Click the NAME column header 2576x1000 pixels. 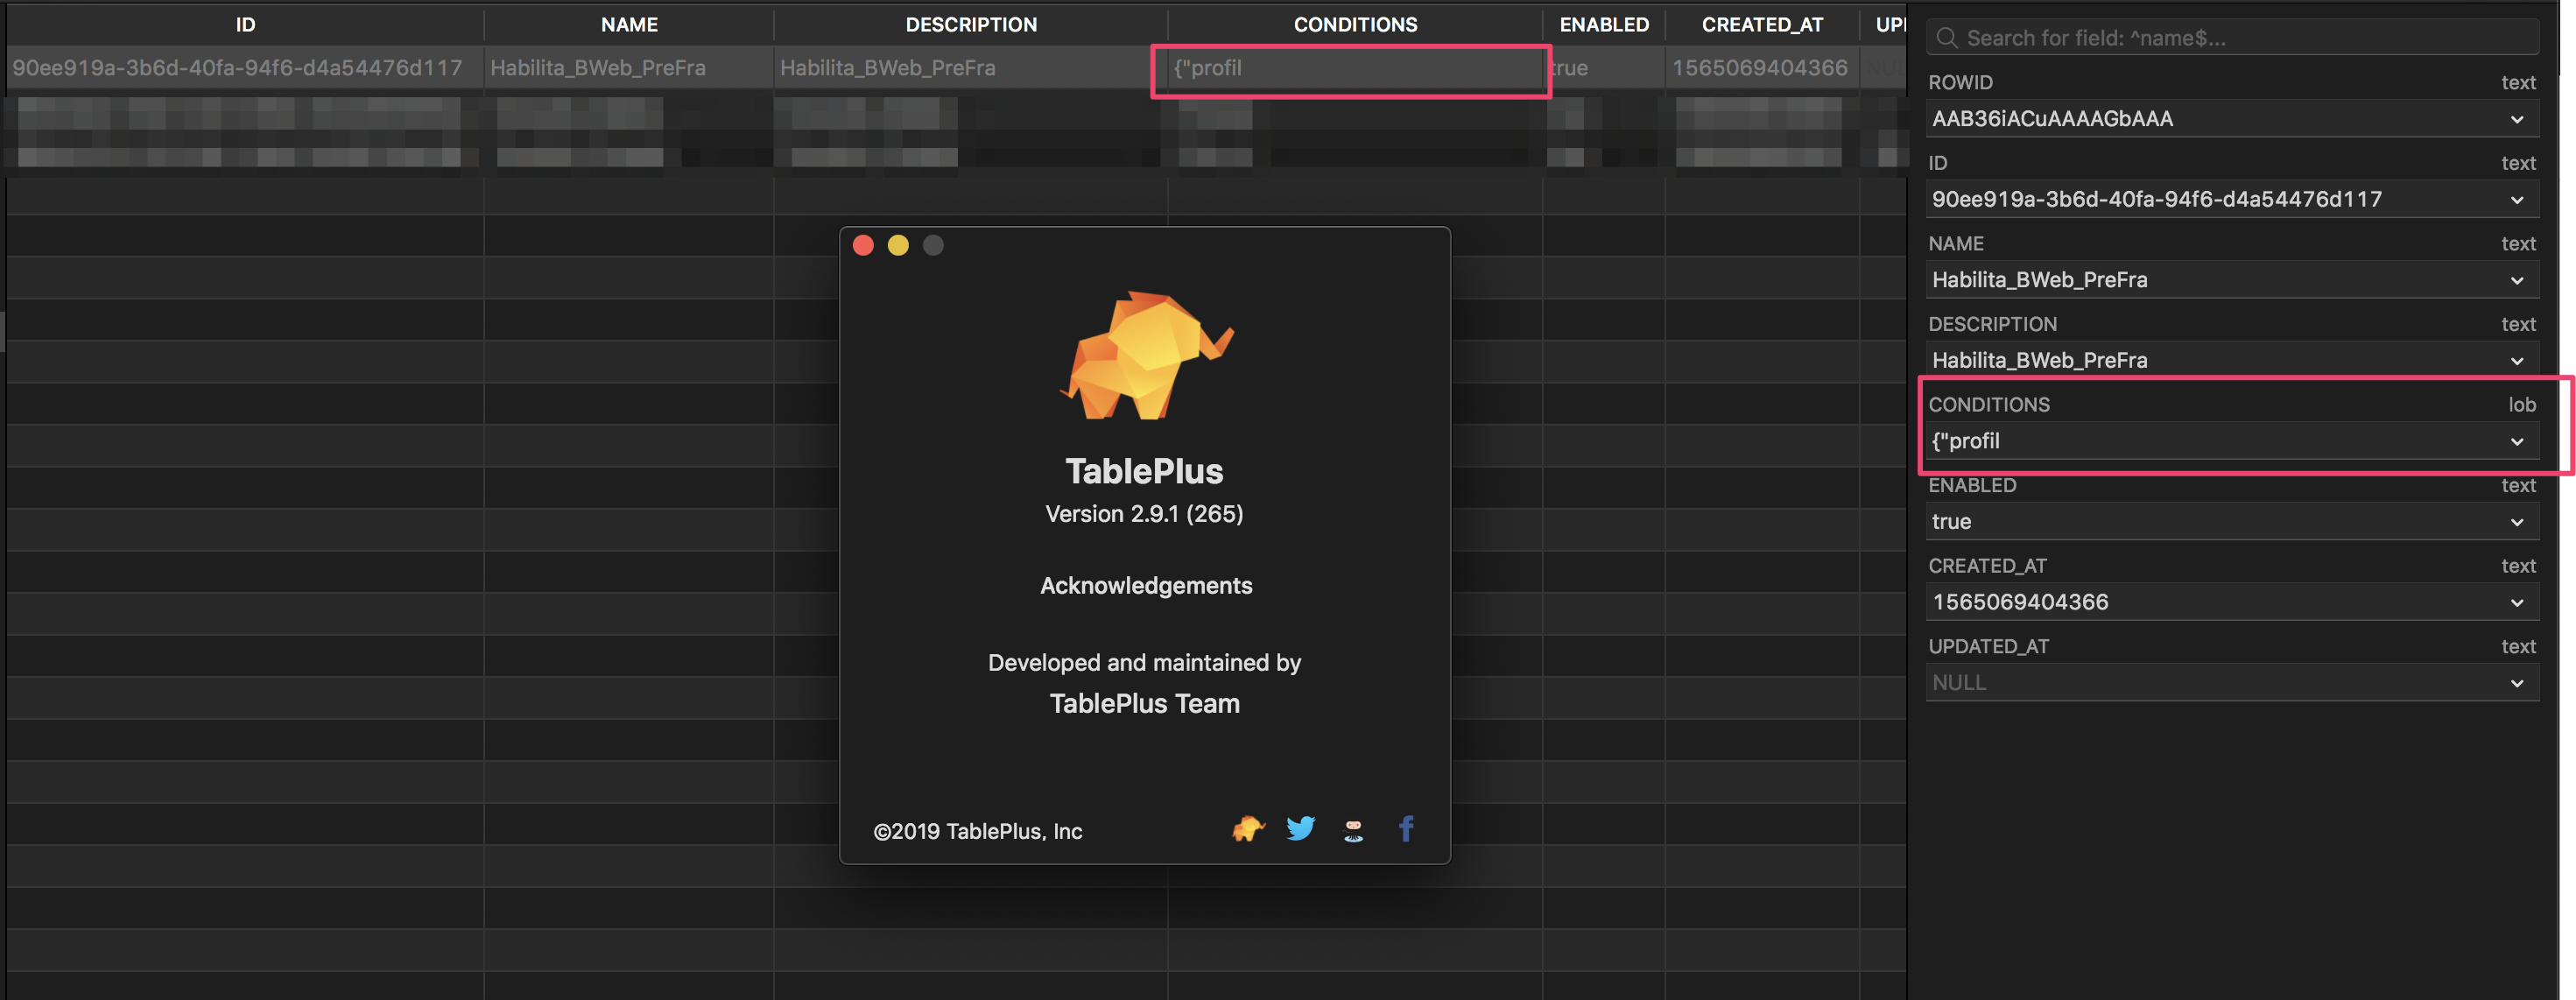point(628,24)
